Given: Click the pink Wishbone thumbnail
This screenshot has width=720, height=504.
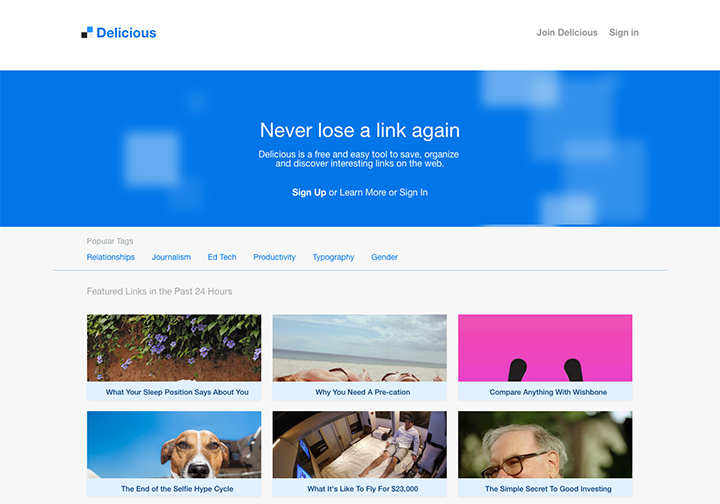Looking at the screenshot, I should click(x=545, y=348).
